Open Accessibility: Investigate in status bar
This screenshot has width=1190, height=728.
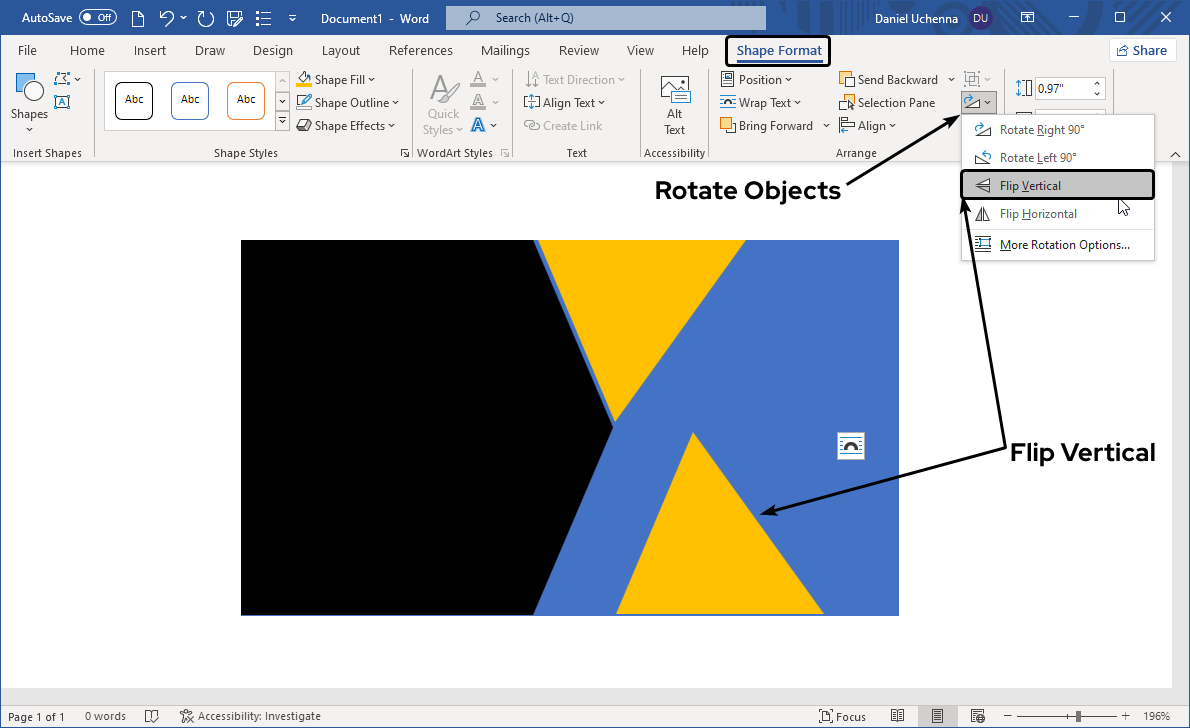point(250,716)
